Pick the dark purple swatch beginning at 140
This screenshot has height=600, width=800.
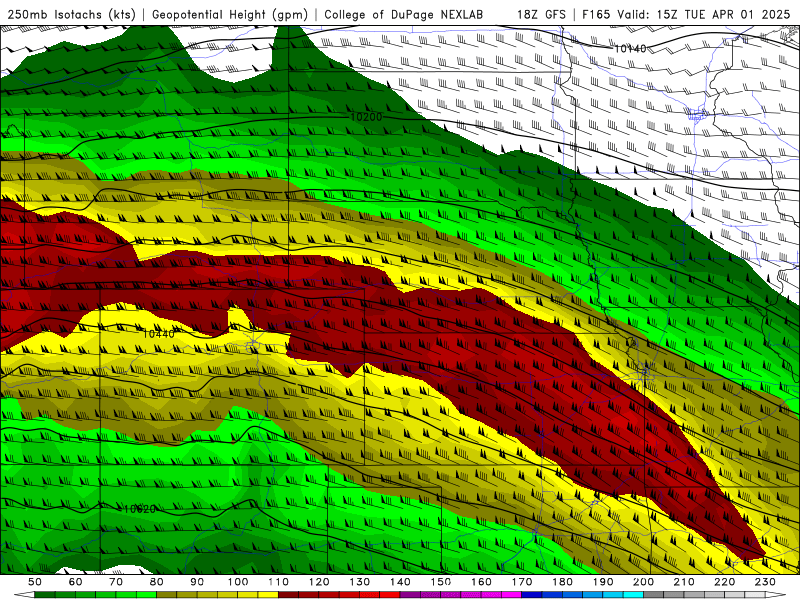point(410,595)
